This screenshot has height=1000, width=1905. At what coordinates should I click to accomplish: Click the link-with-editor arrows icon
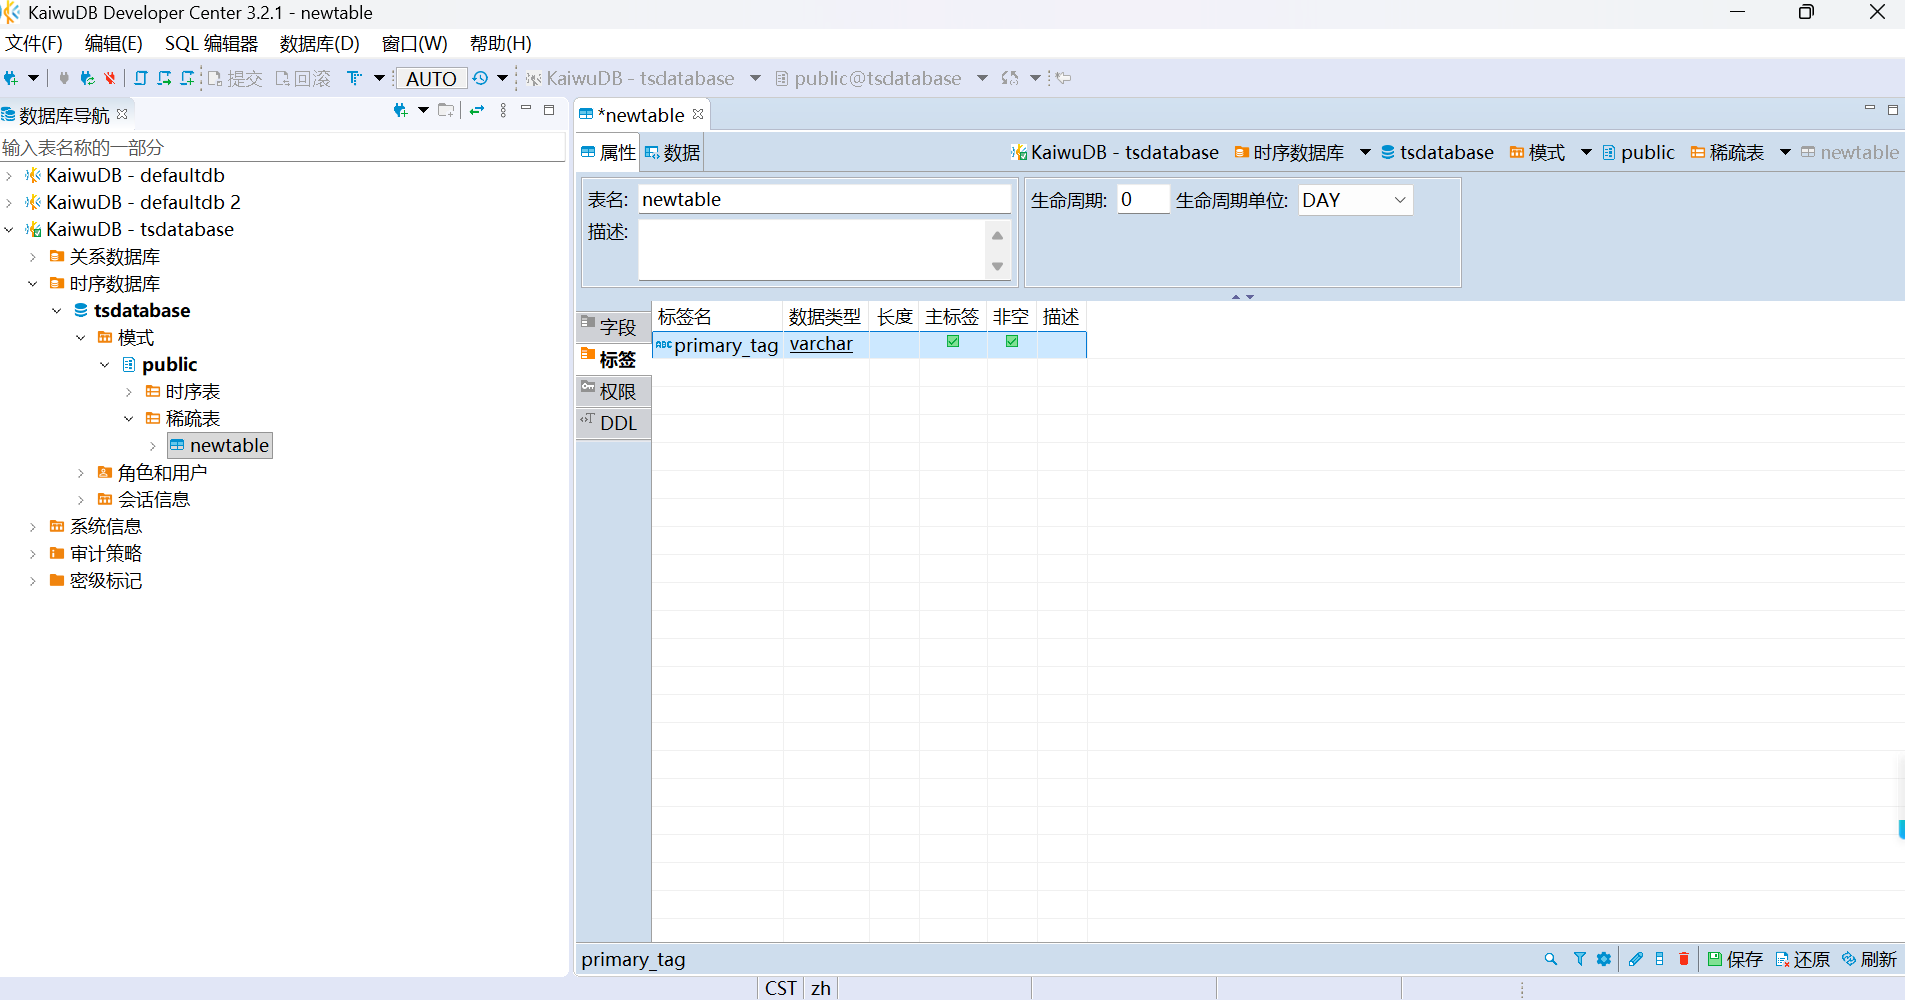click(477, 110)
